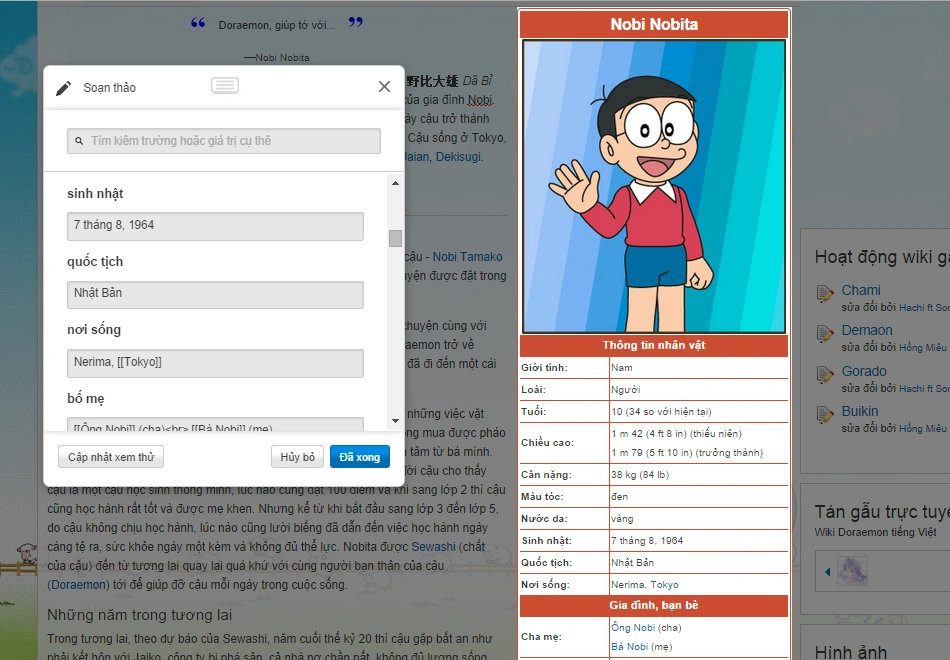Click the Nobi Nobita infobox title
950x660 pixels.
654,24
